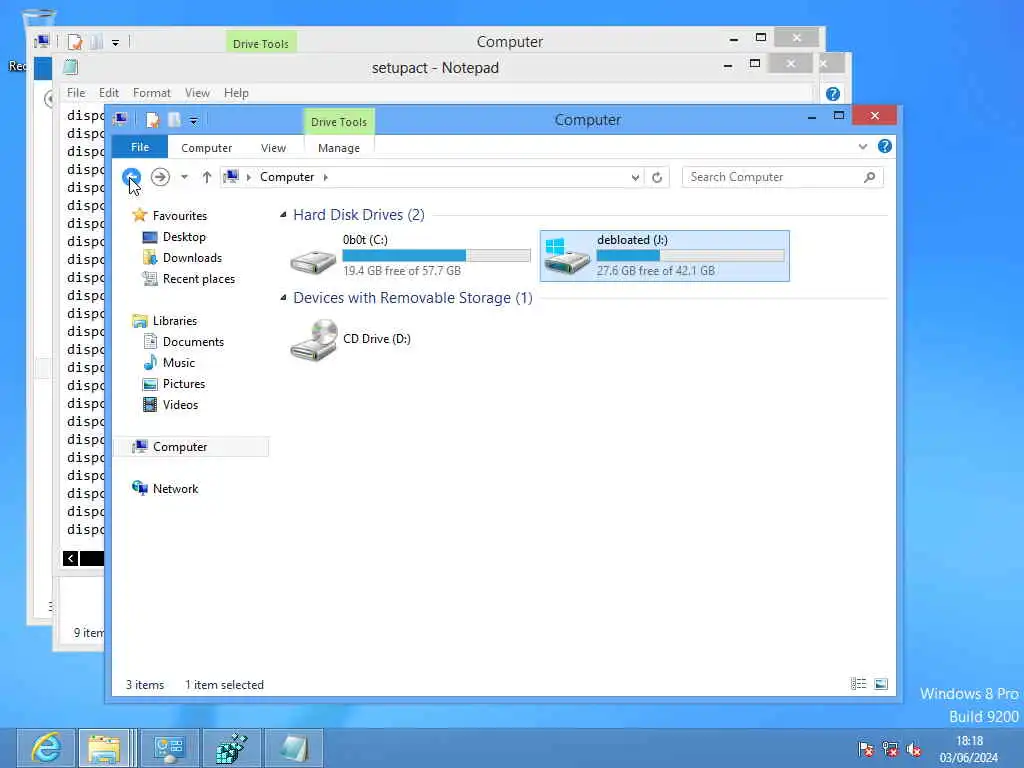The height and width of the screenshot is (768, 1024).
Task: Click the C: drive usage bar
Action: click(x=436, y=255)
